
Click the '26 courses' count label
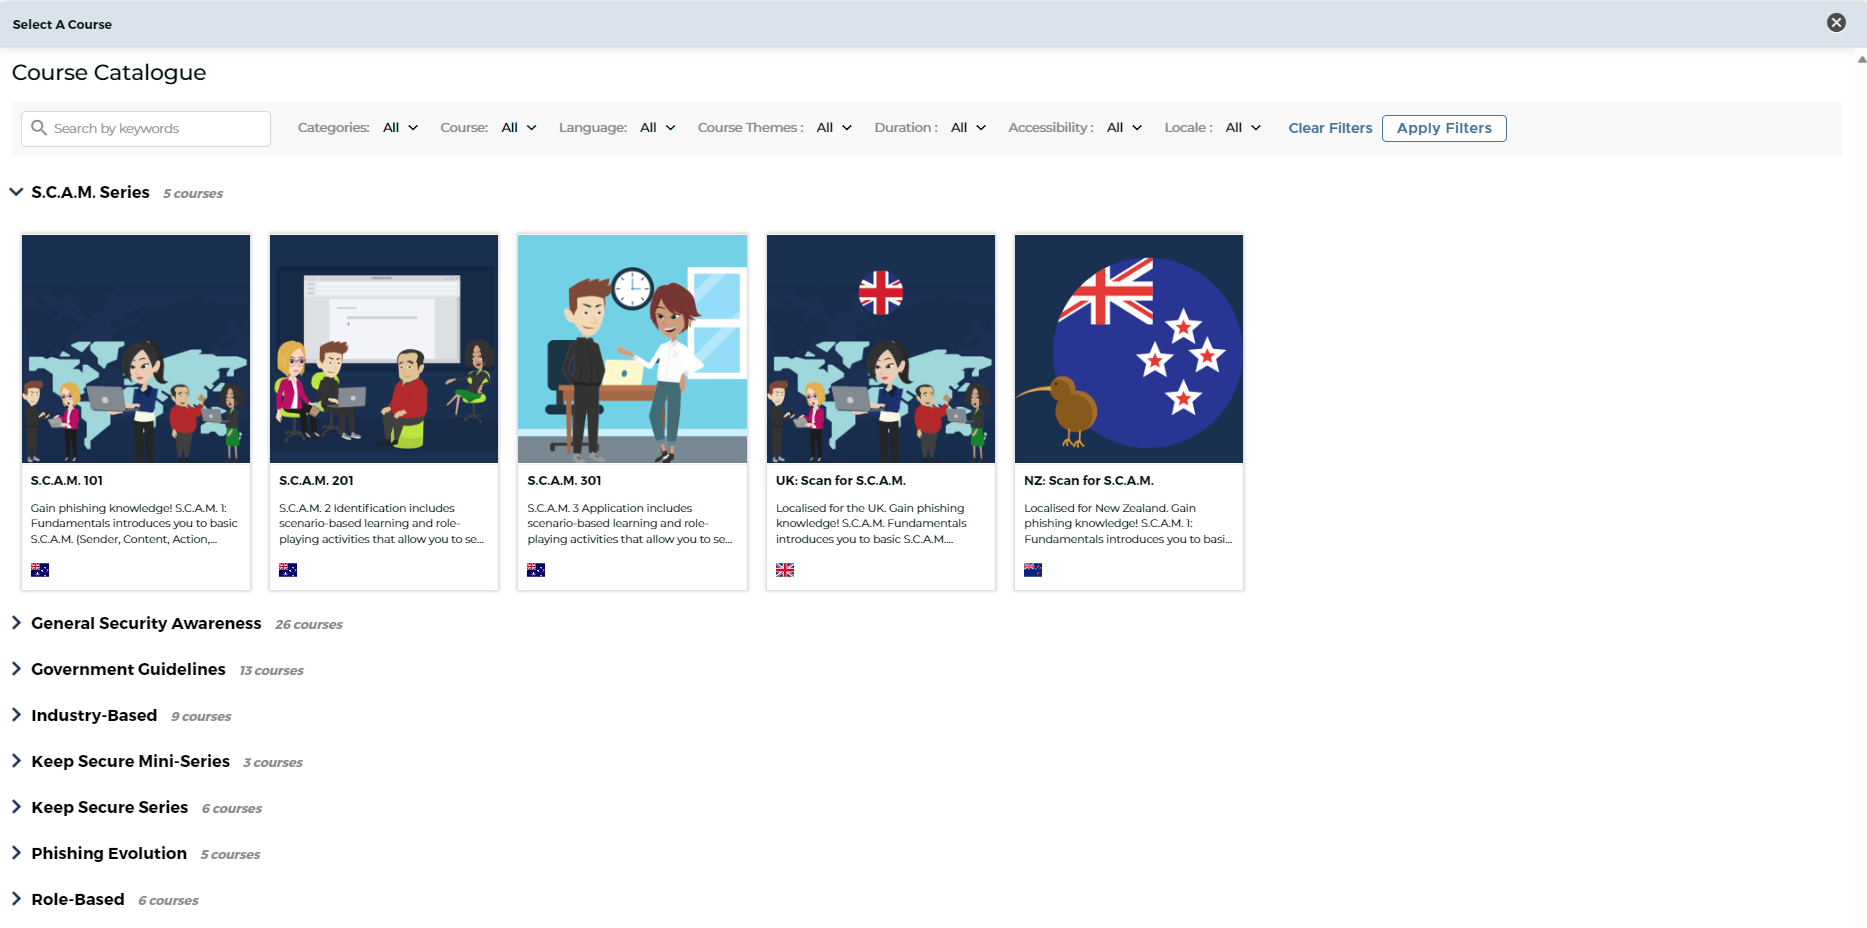pos(309,625)
